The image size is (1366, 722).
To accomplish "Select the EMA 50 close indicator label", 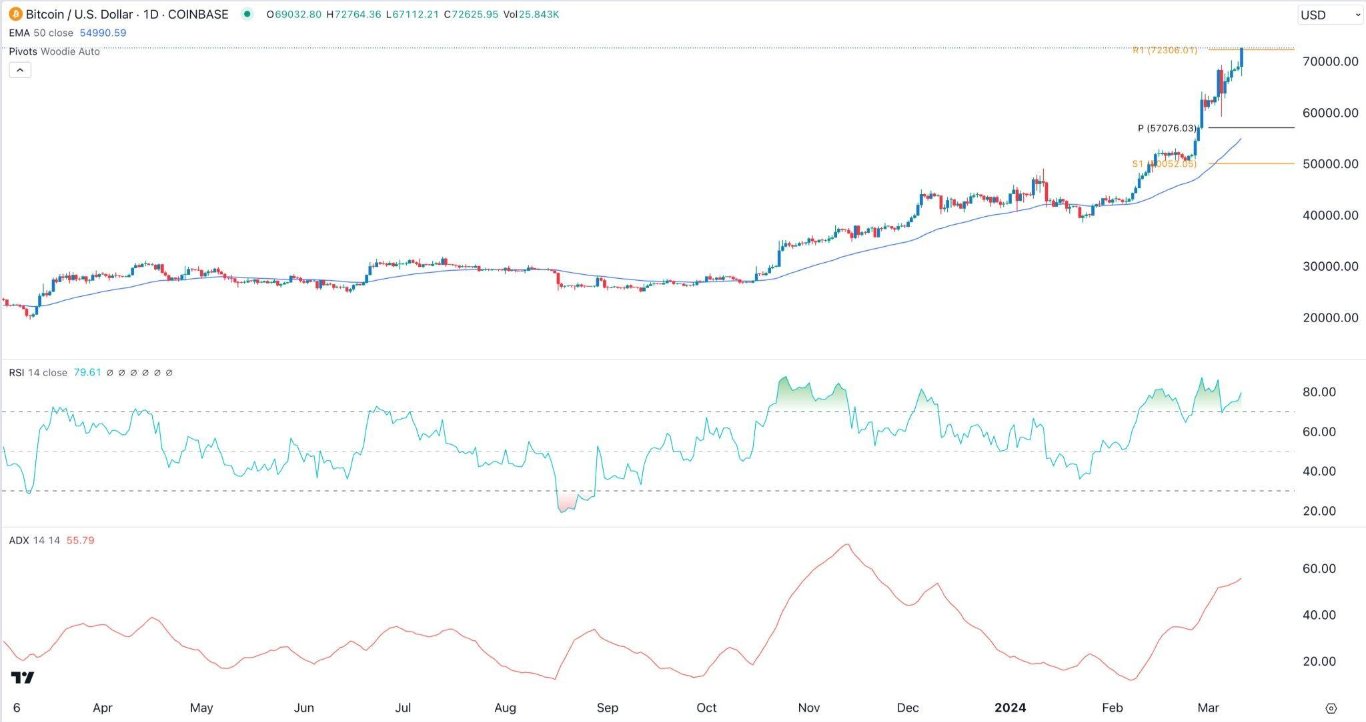I will pyautogui.click(x=41, y=33).
